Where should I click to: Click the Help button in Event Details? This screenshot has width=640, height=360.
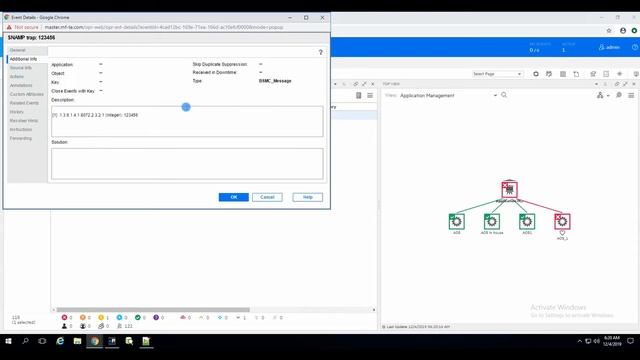point(307,197)
